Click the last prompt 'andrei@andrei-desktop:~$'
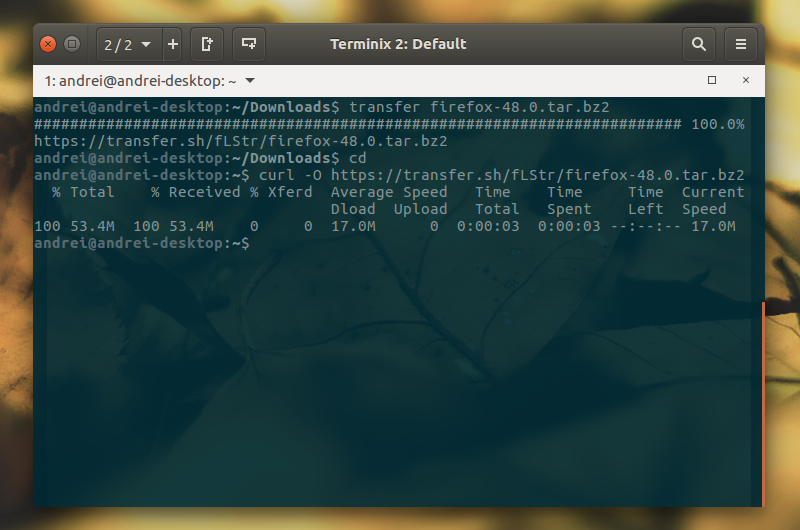The width and height of the screenshot is (800, 530). tap(142, 243)
